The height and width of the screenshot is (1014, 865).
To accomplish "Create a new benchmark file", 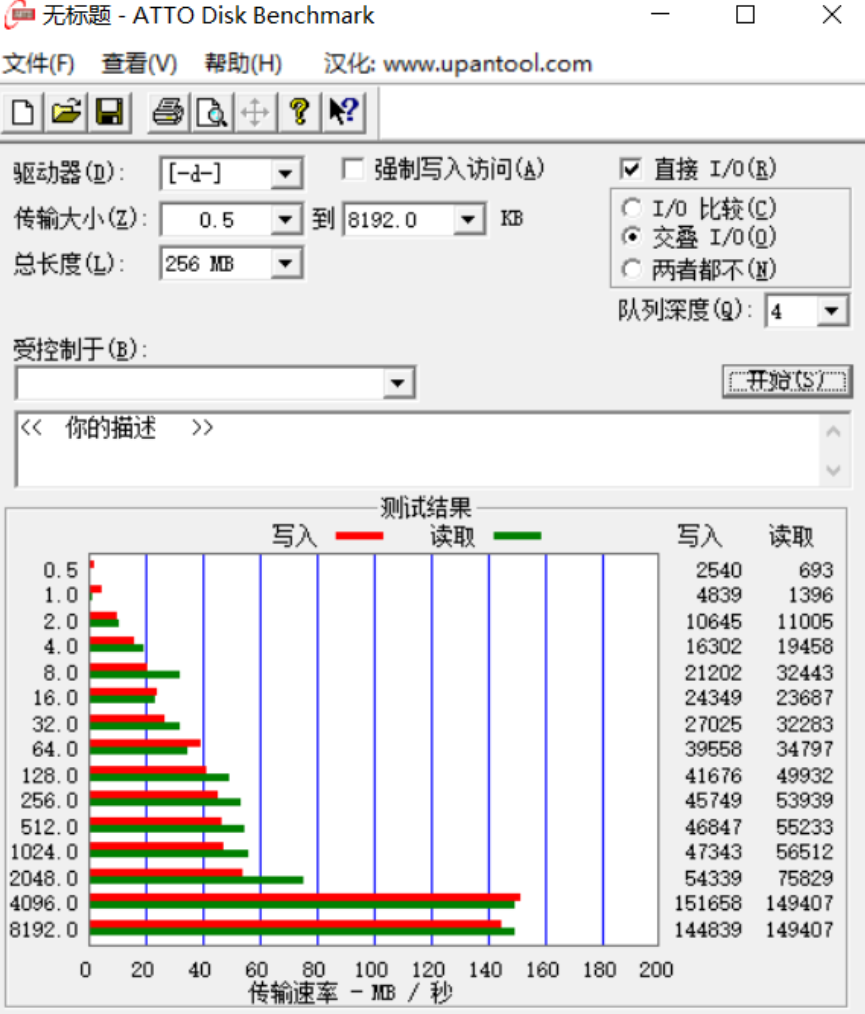I will tap(21, 112).
